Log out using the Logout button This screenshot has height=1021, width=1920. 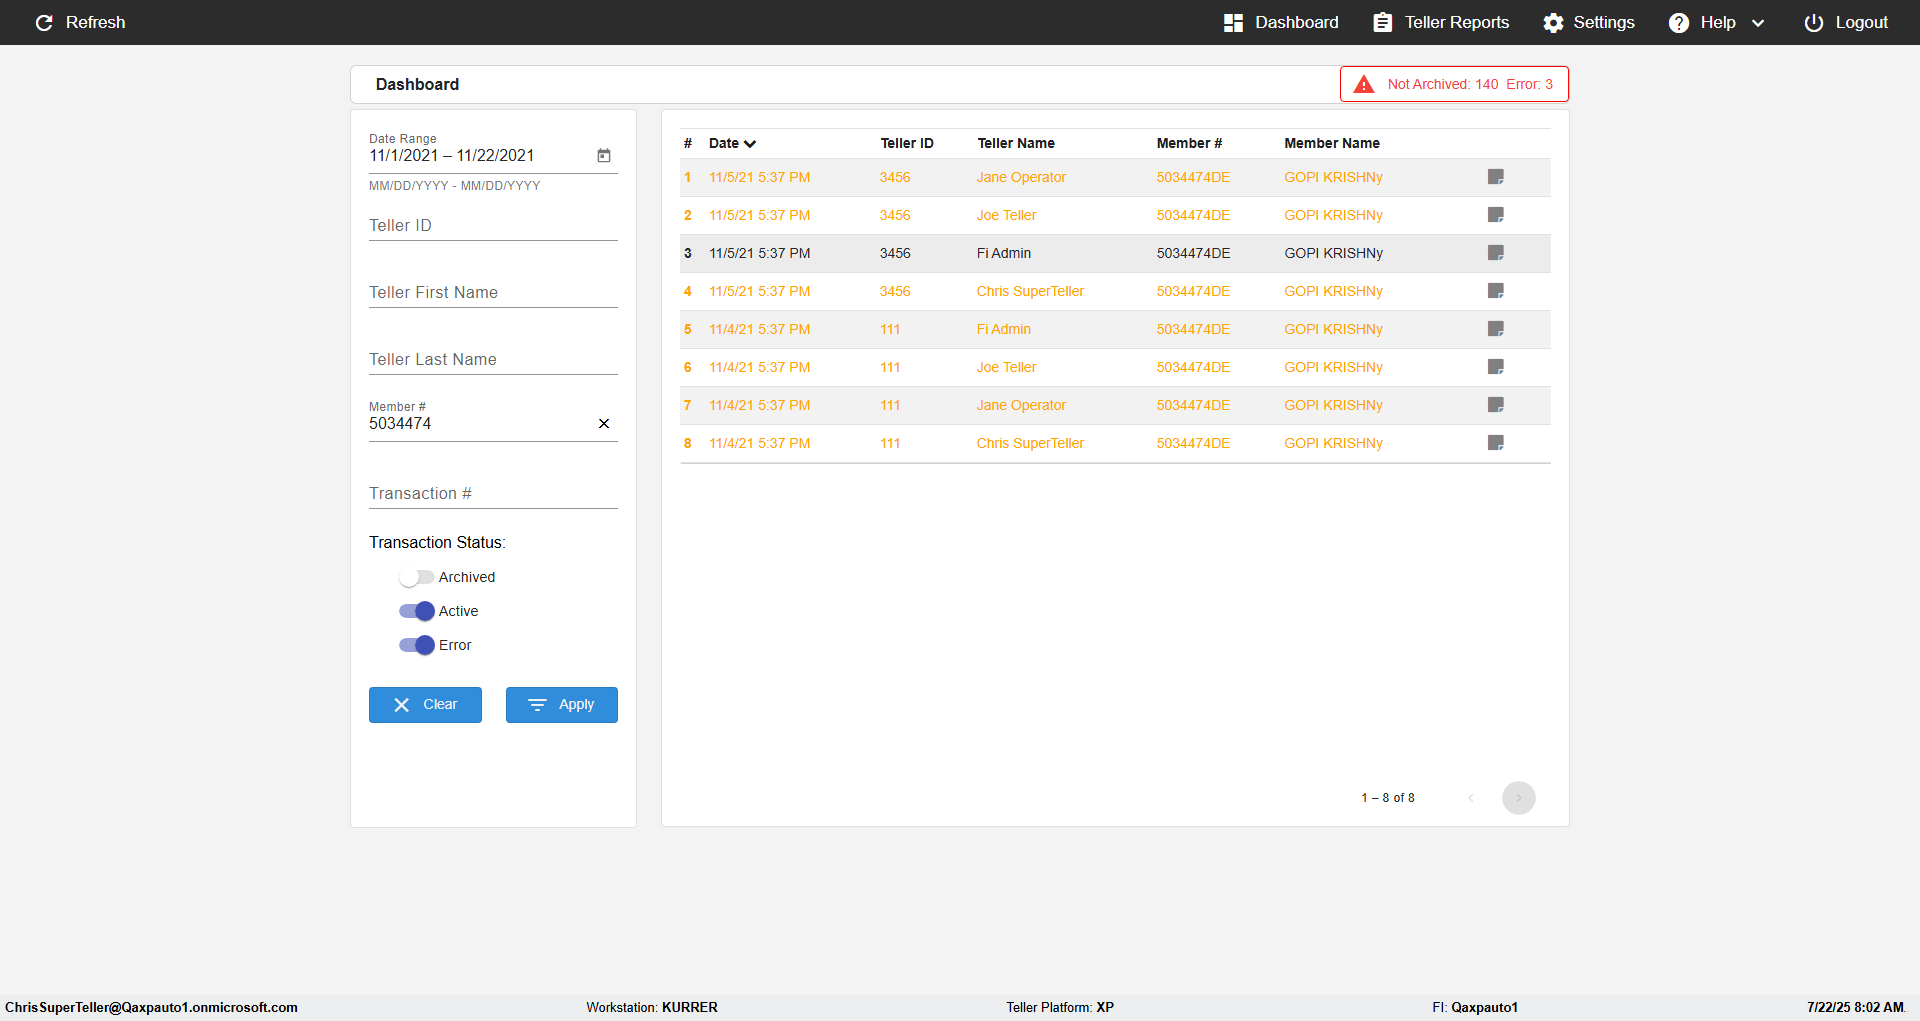click(1846, 22)
